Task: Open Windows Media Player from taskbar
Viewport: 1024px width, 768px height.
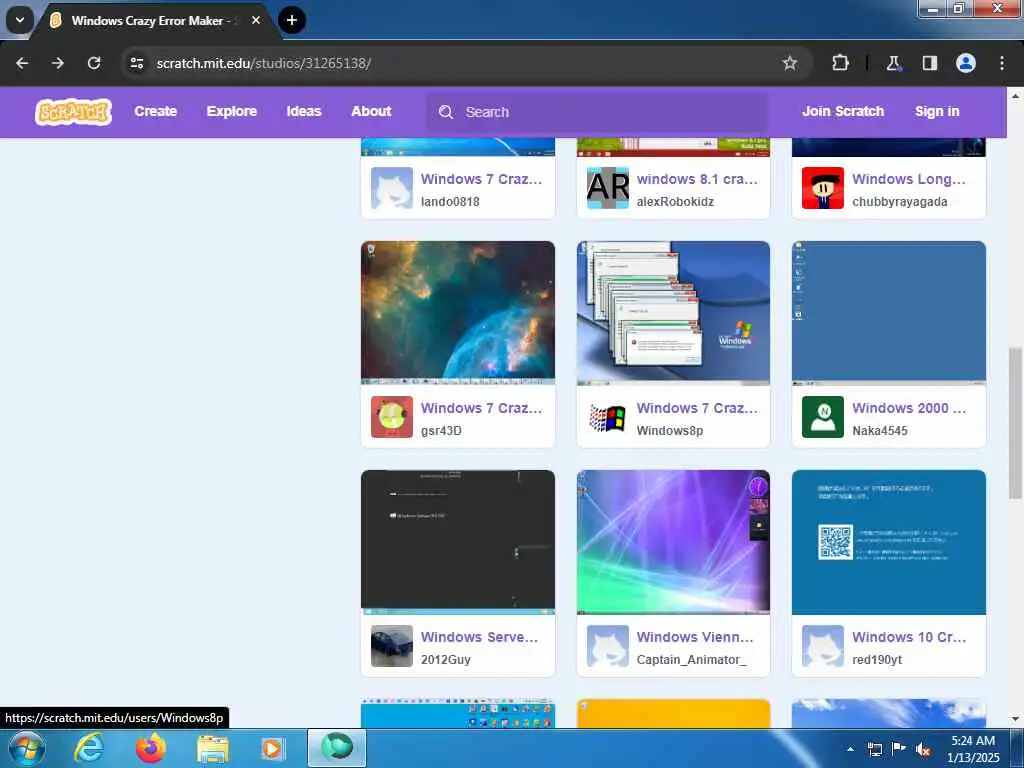Action: tap(272, 749)
